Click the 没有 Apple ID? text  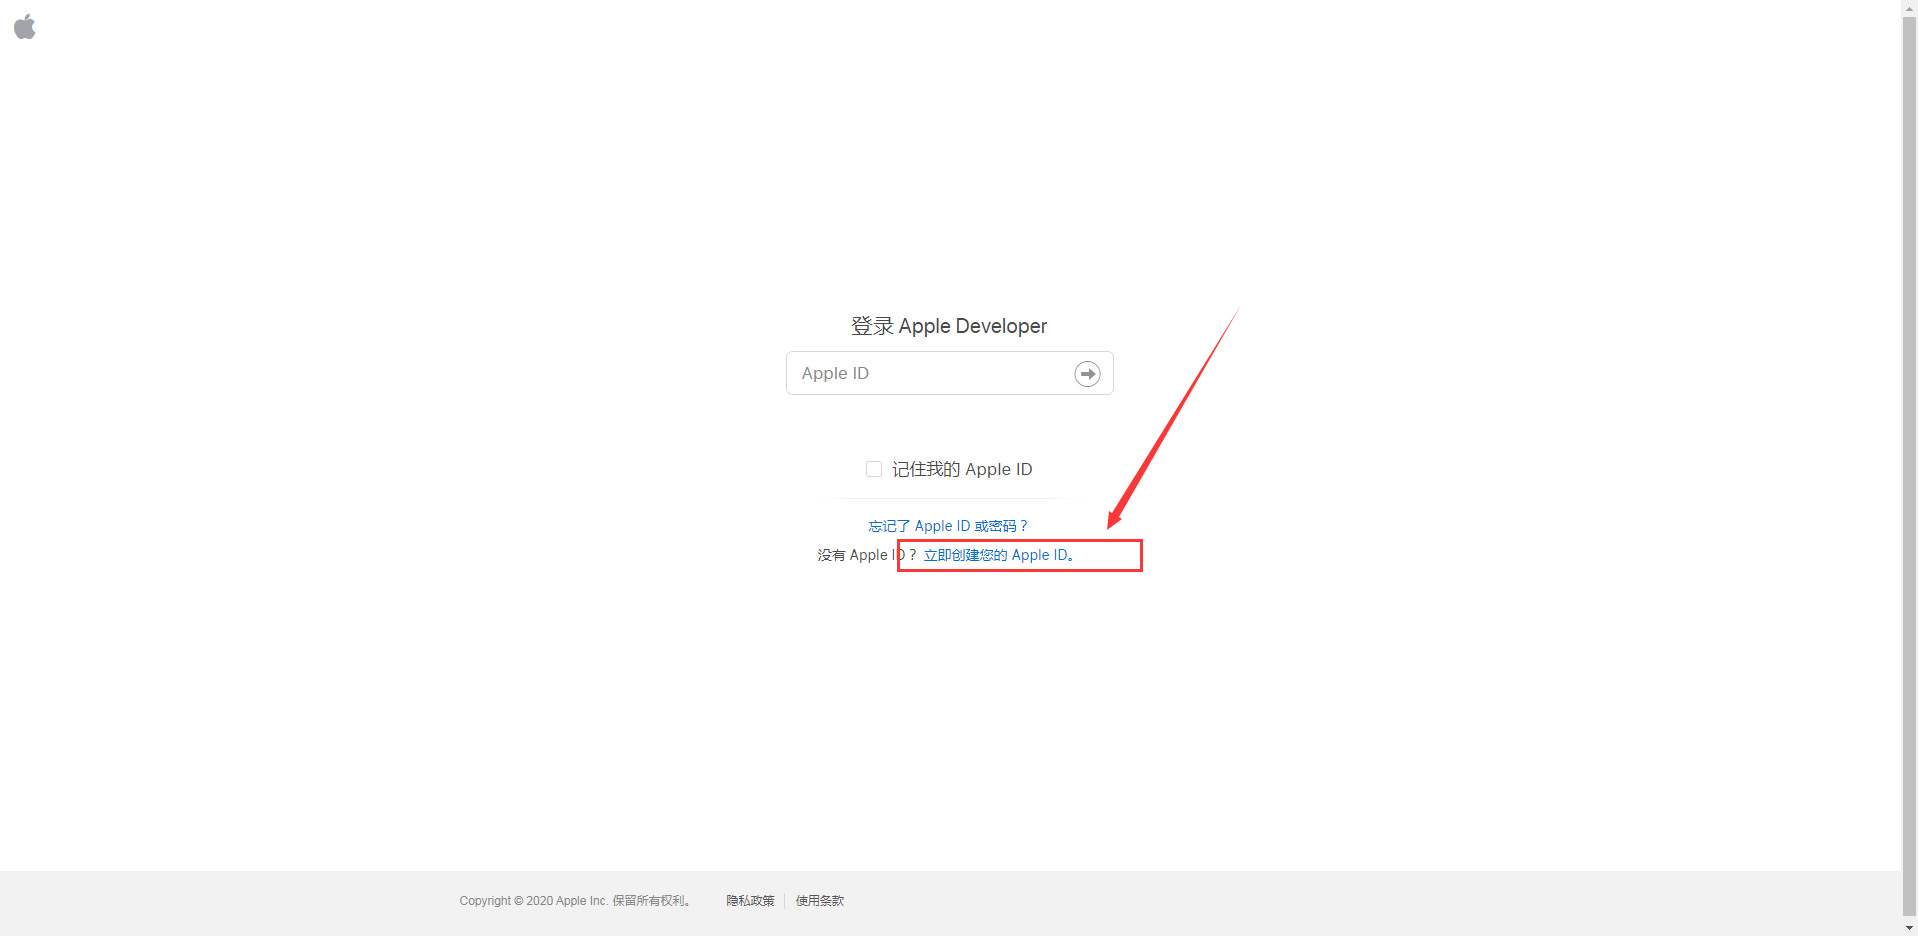tap(866, 555)
